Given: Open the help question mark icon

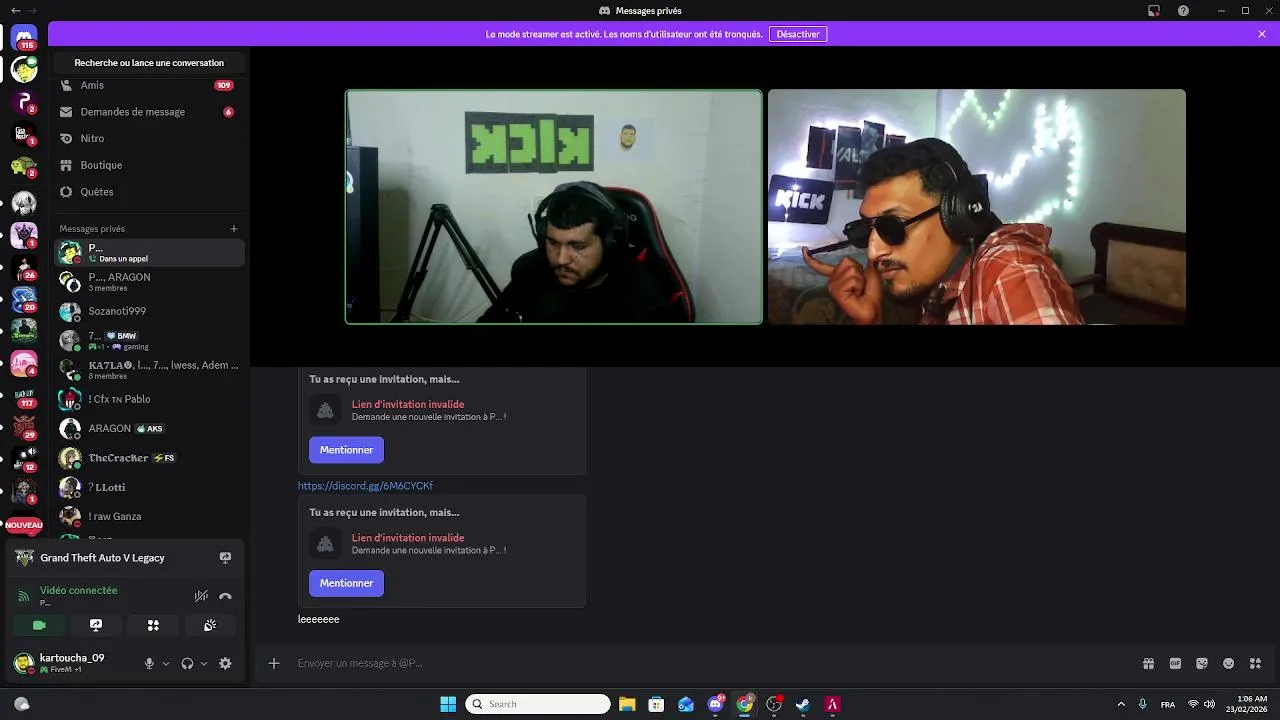Looking at the screenshot, I should coord(1184,11).
